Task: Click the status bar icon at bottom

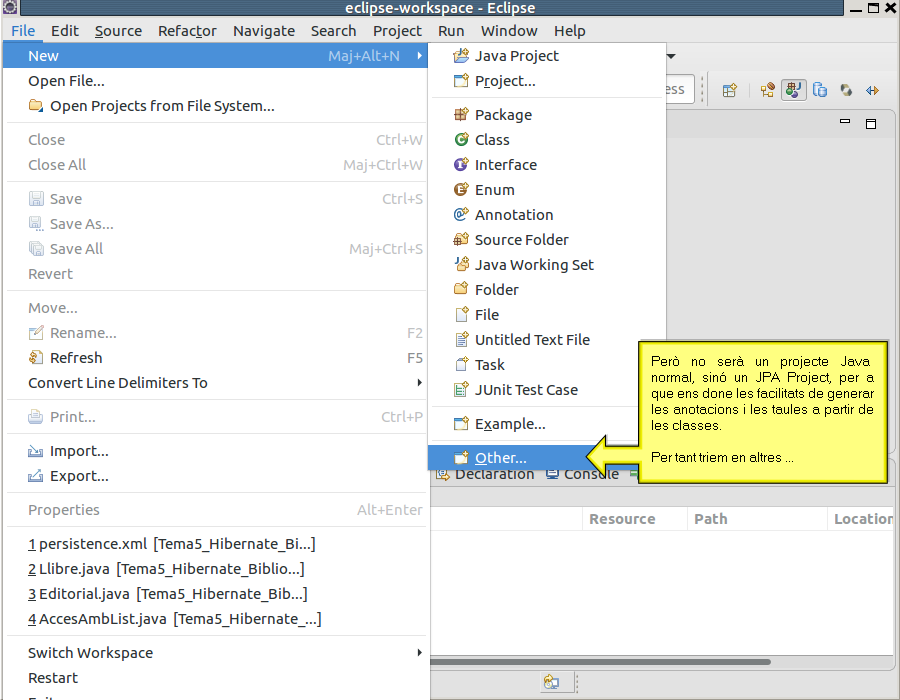Action: tap(551, 682)
